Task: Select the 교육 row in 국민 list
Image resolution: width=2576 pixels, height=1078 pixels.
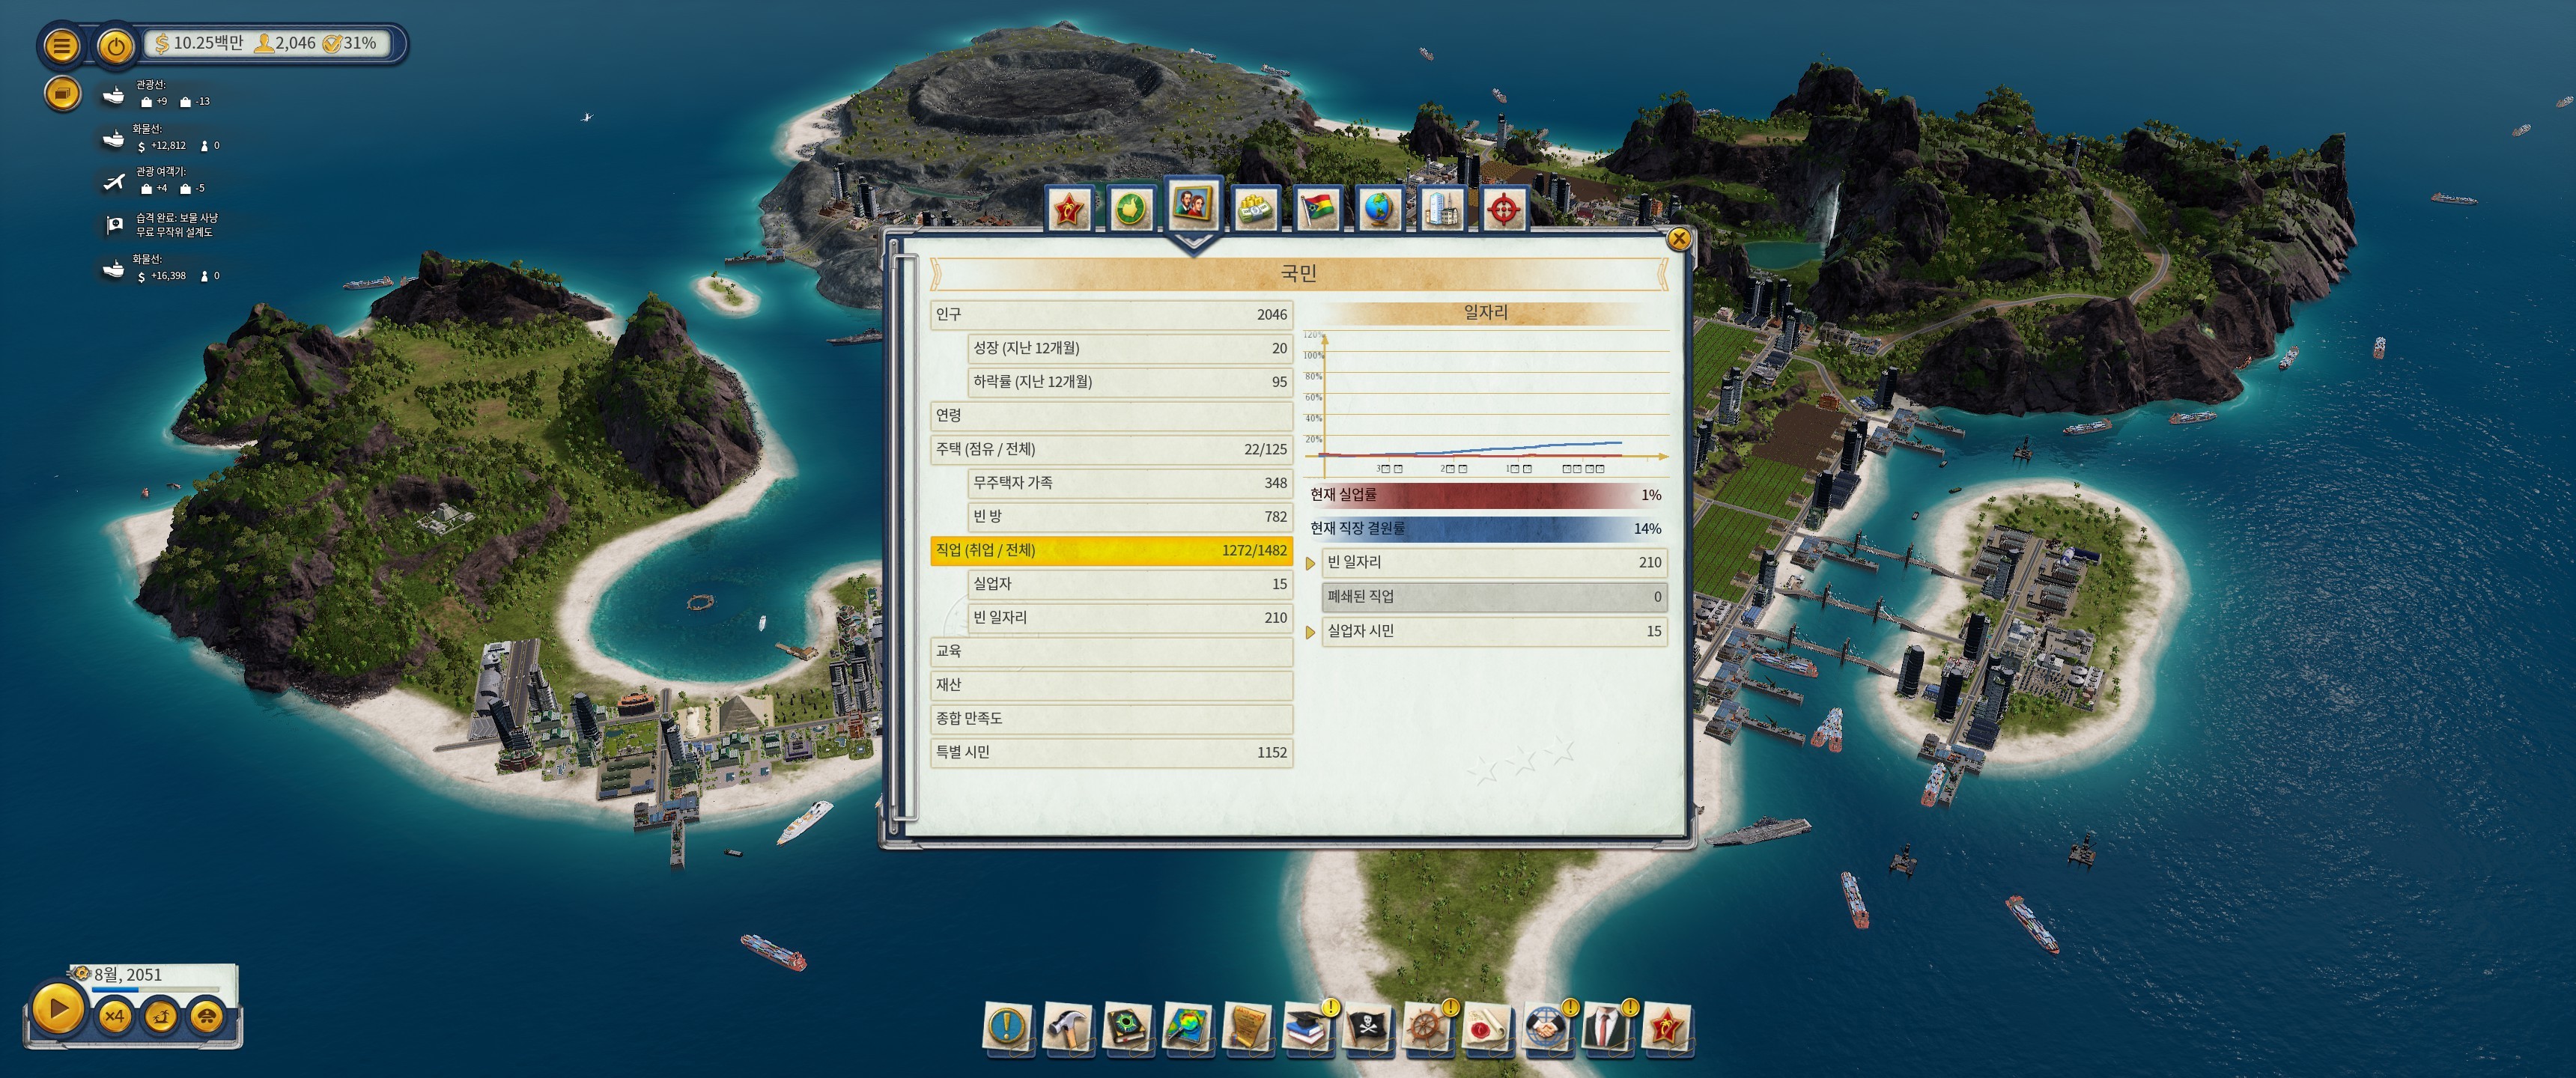Action: pos(1110,651)
